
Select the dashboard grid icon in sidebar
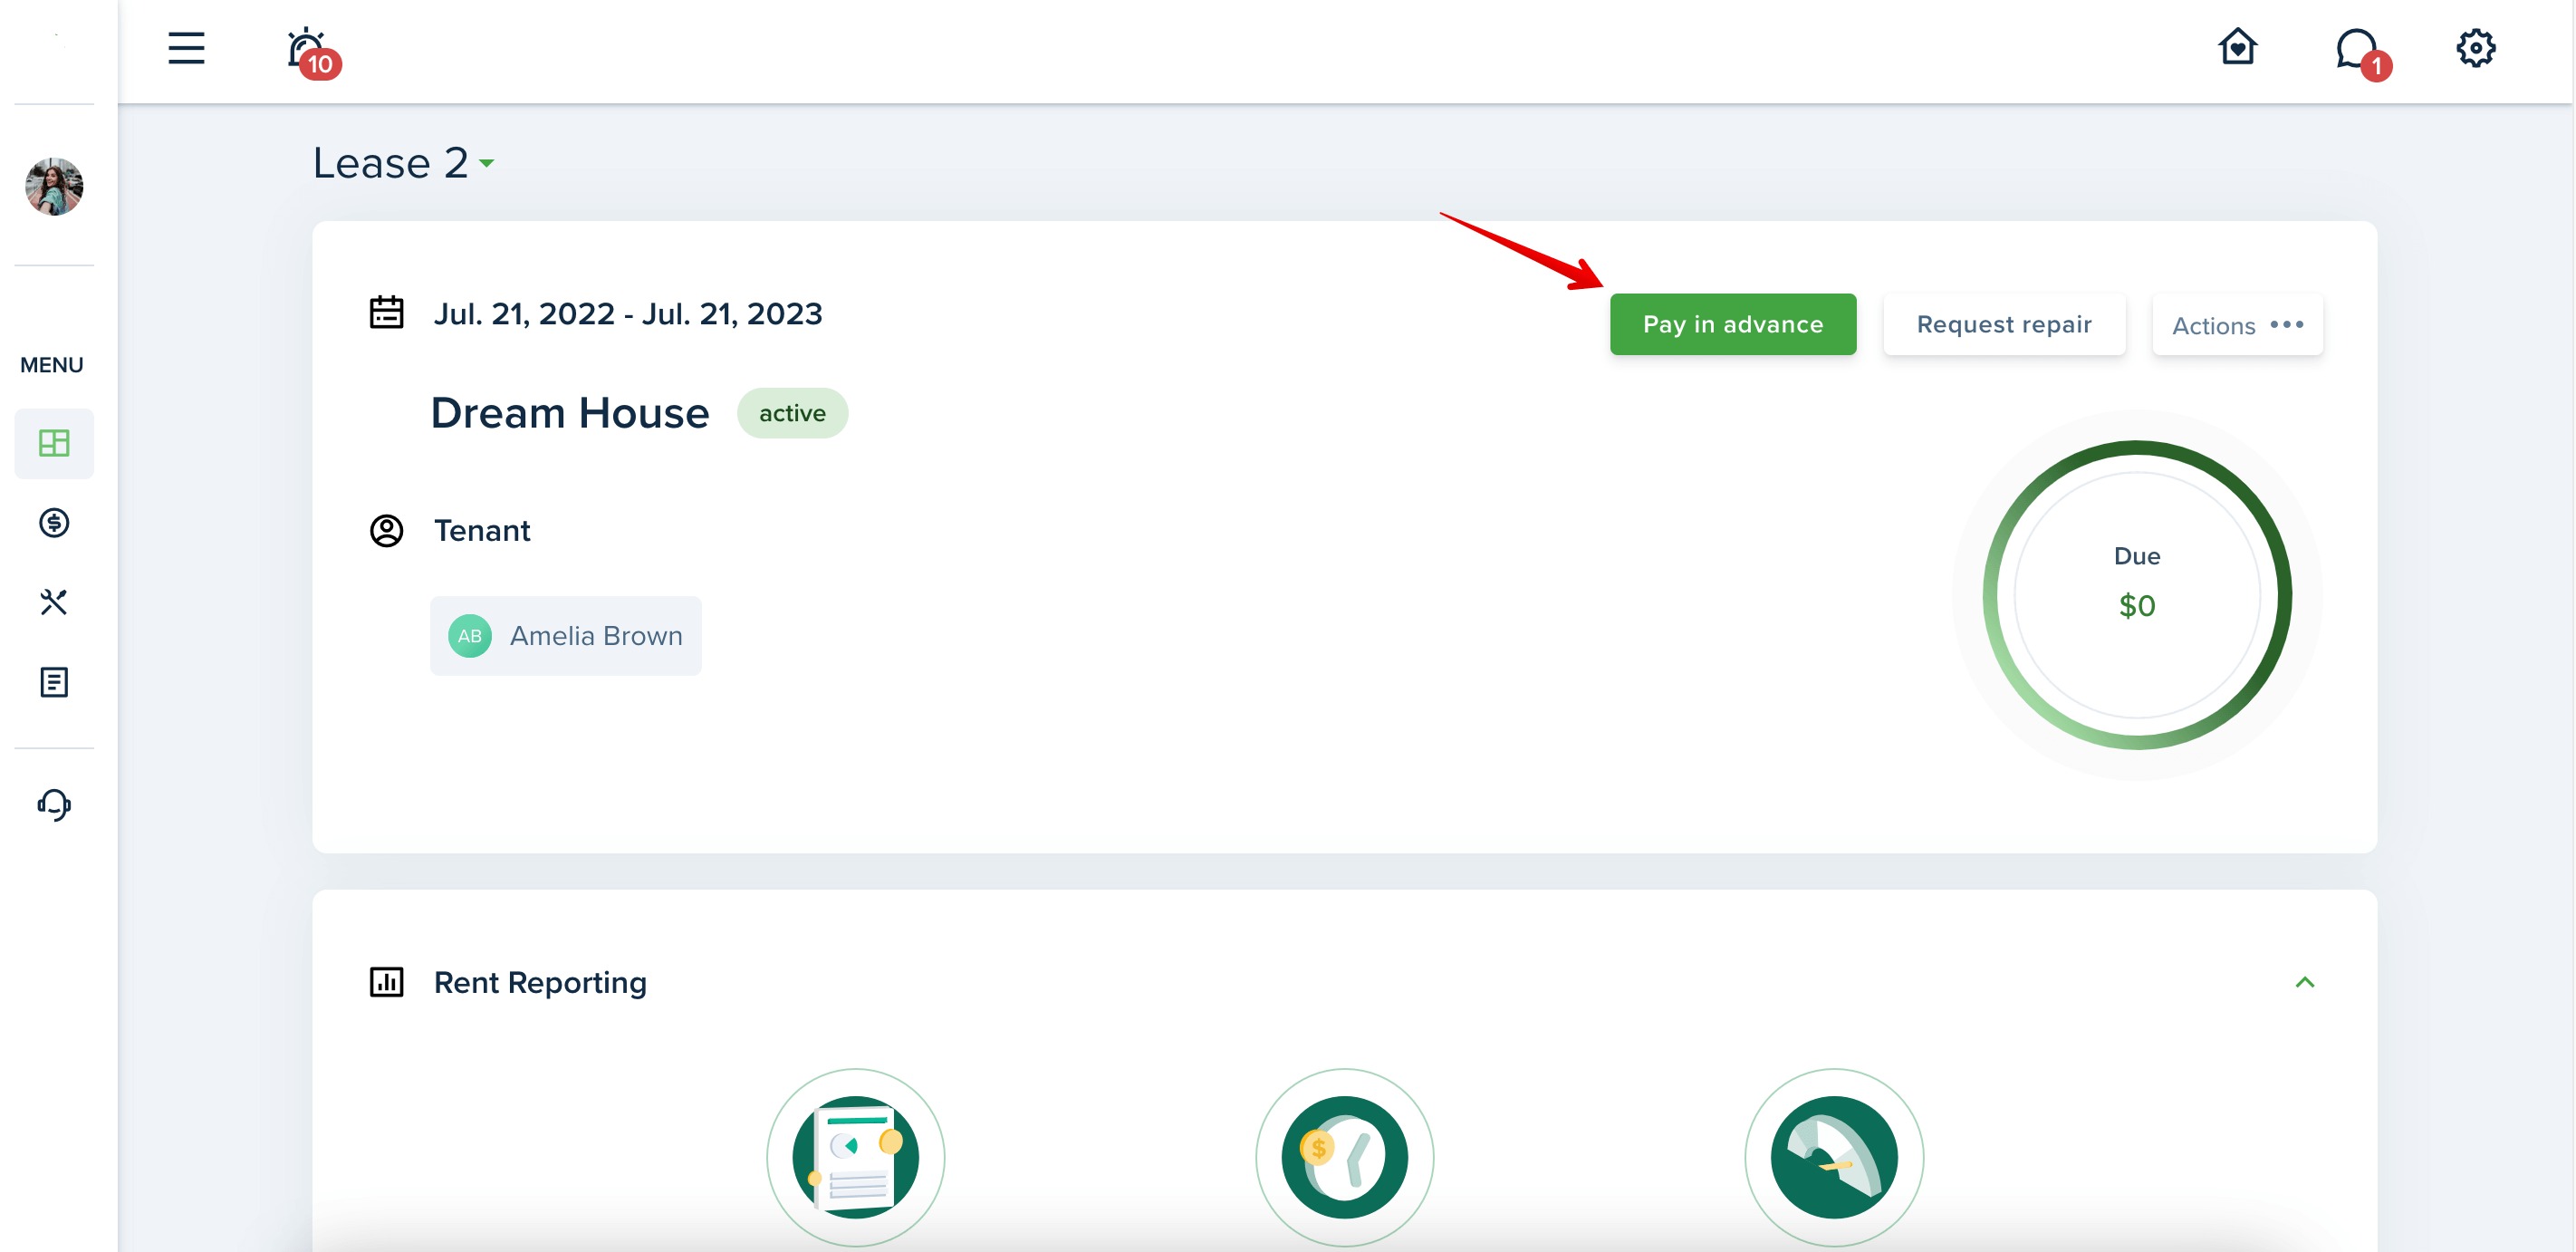(54, 443)
